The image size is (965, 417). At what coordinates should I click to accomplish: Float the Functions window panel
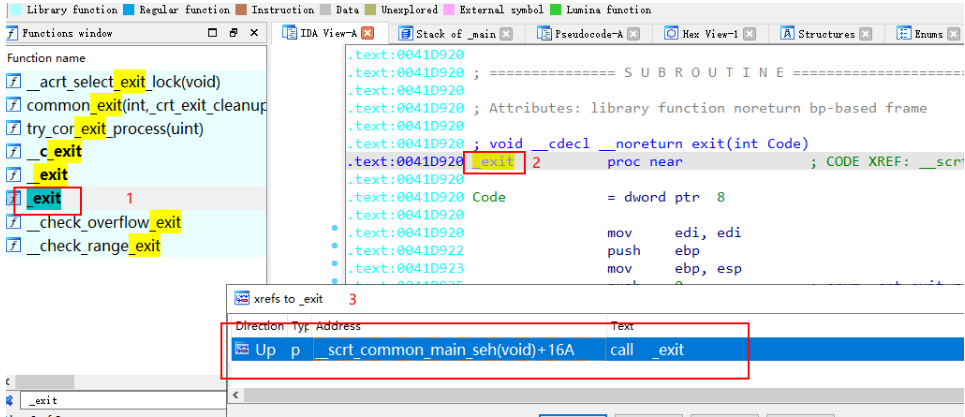[233, 33]
